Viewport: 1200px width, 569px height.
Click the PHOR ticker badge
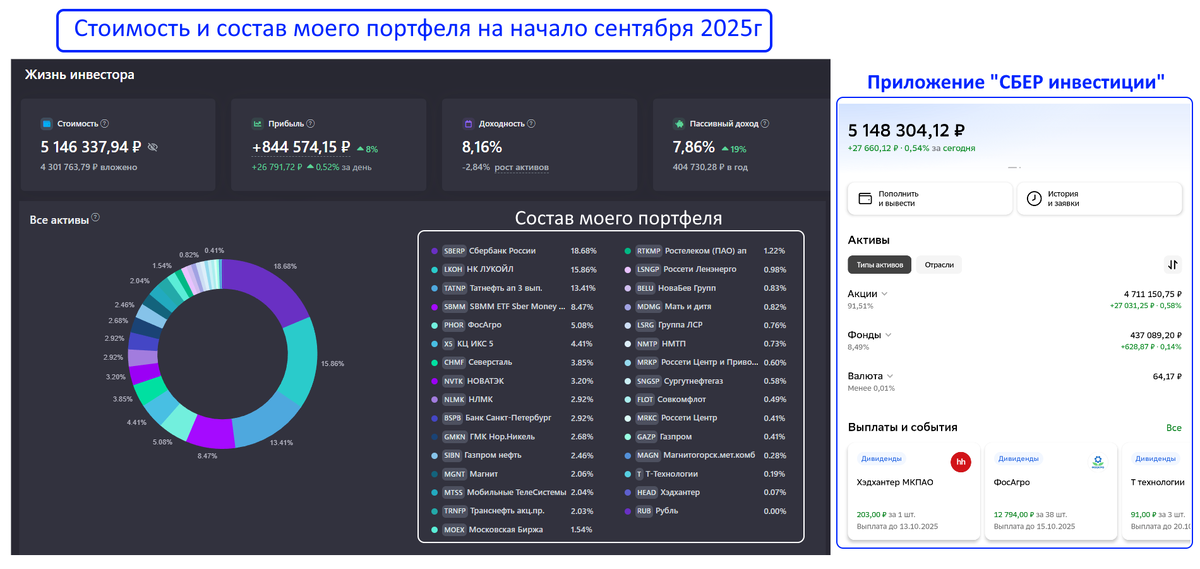coord(454,326)
